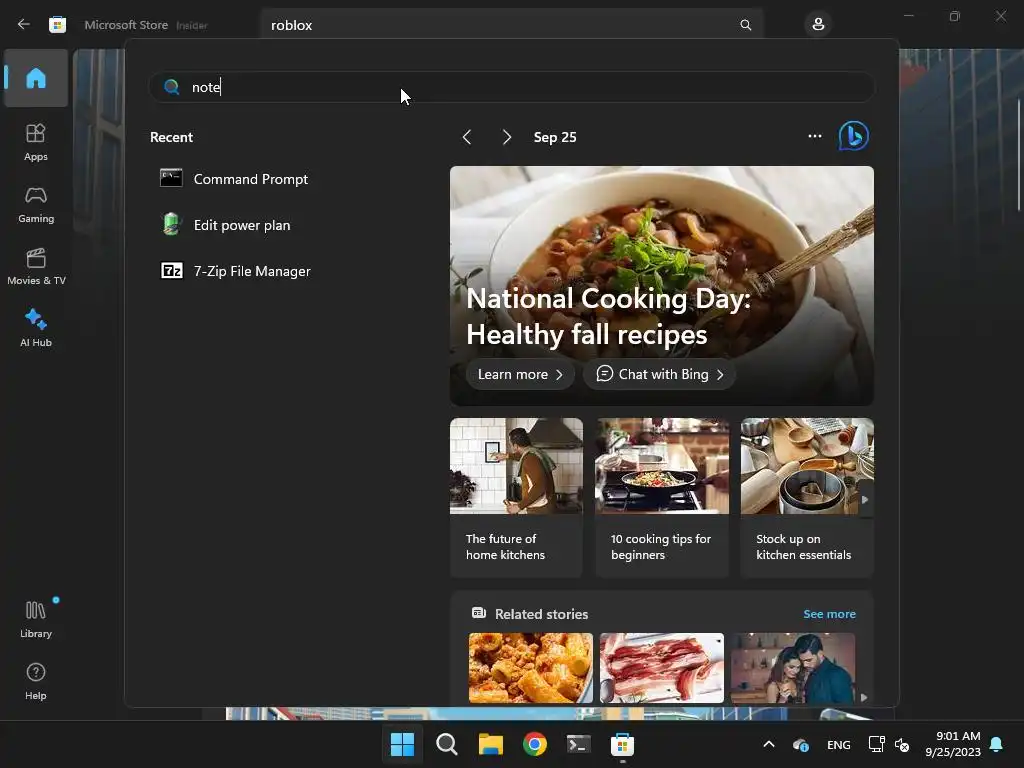Screen dimensions: 1024x768
Task: Open '10 cooking tips for beginners' card
Action: tap(662, 498)
